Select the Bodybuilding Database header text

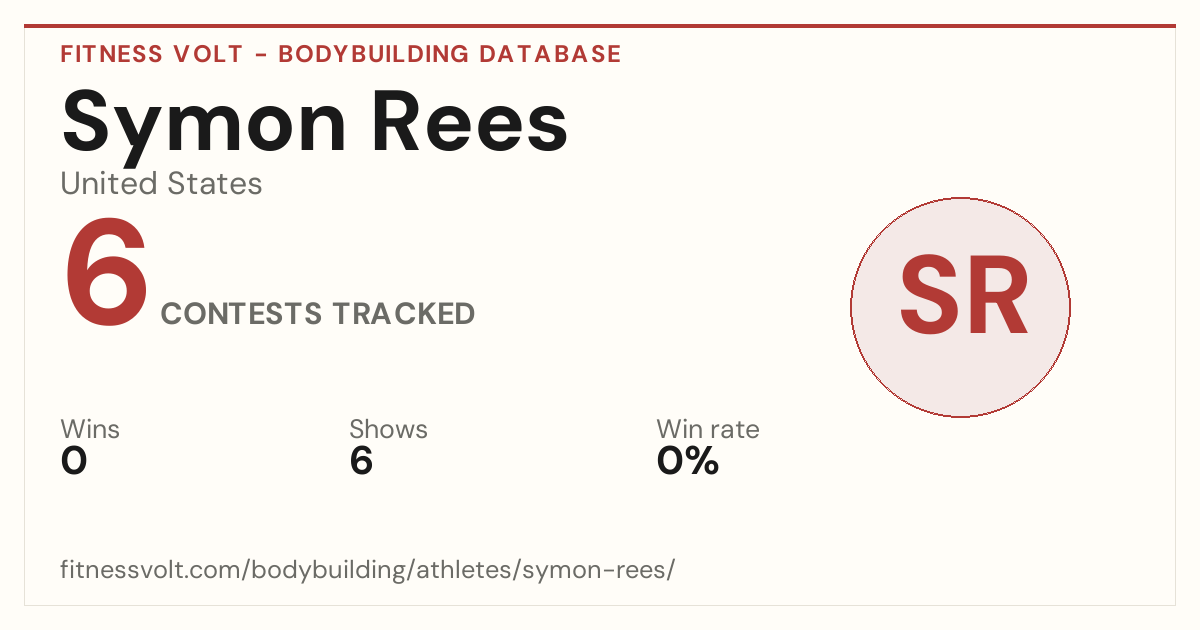pyautogui.click(x=450, y=54)
